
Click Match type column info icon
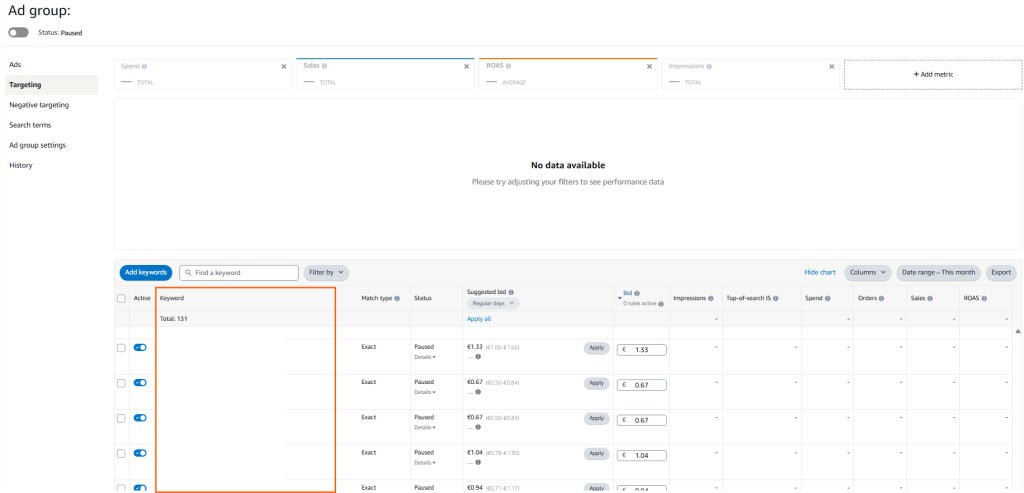tap(397, 298)
